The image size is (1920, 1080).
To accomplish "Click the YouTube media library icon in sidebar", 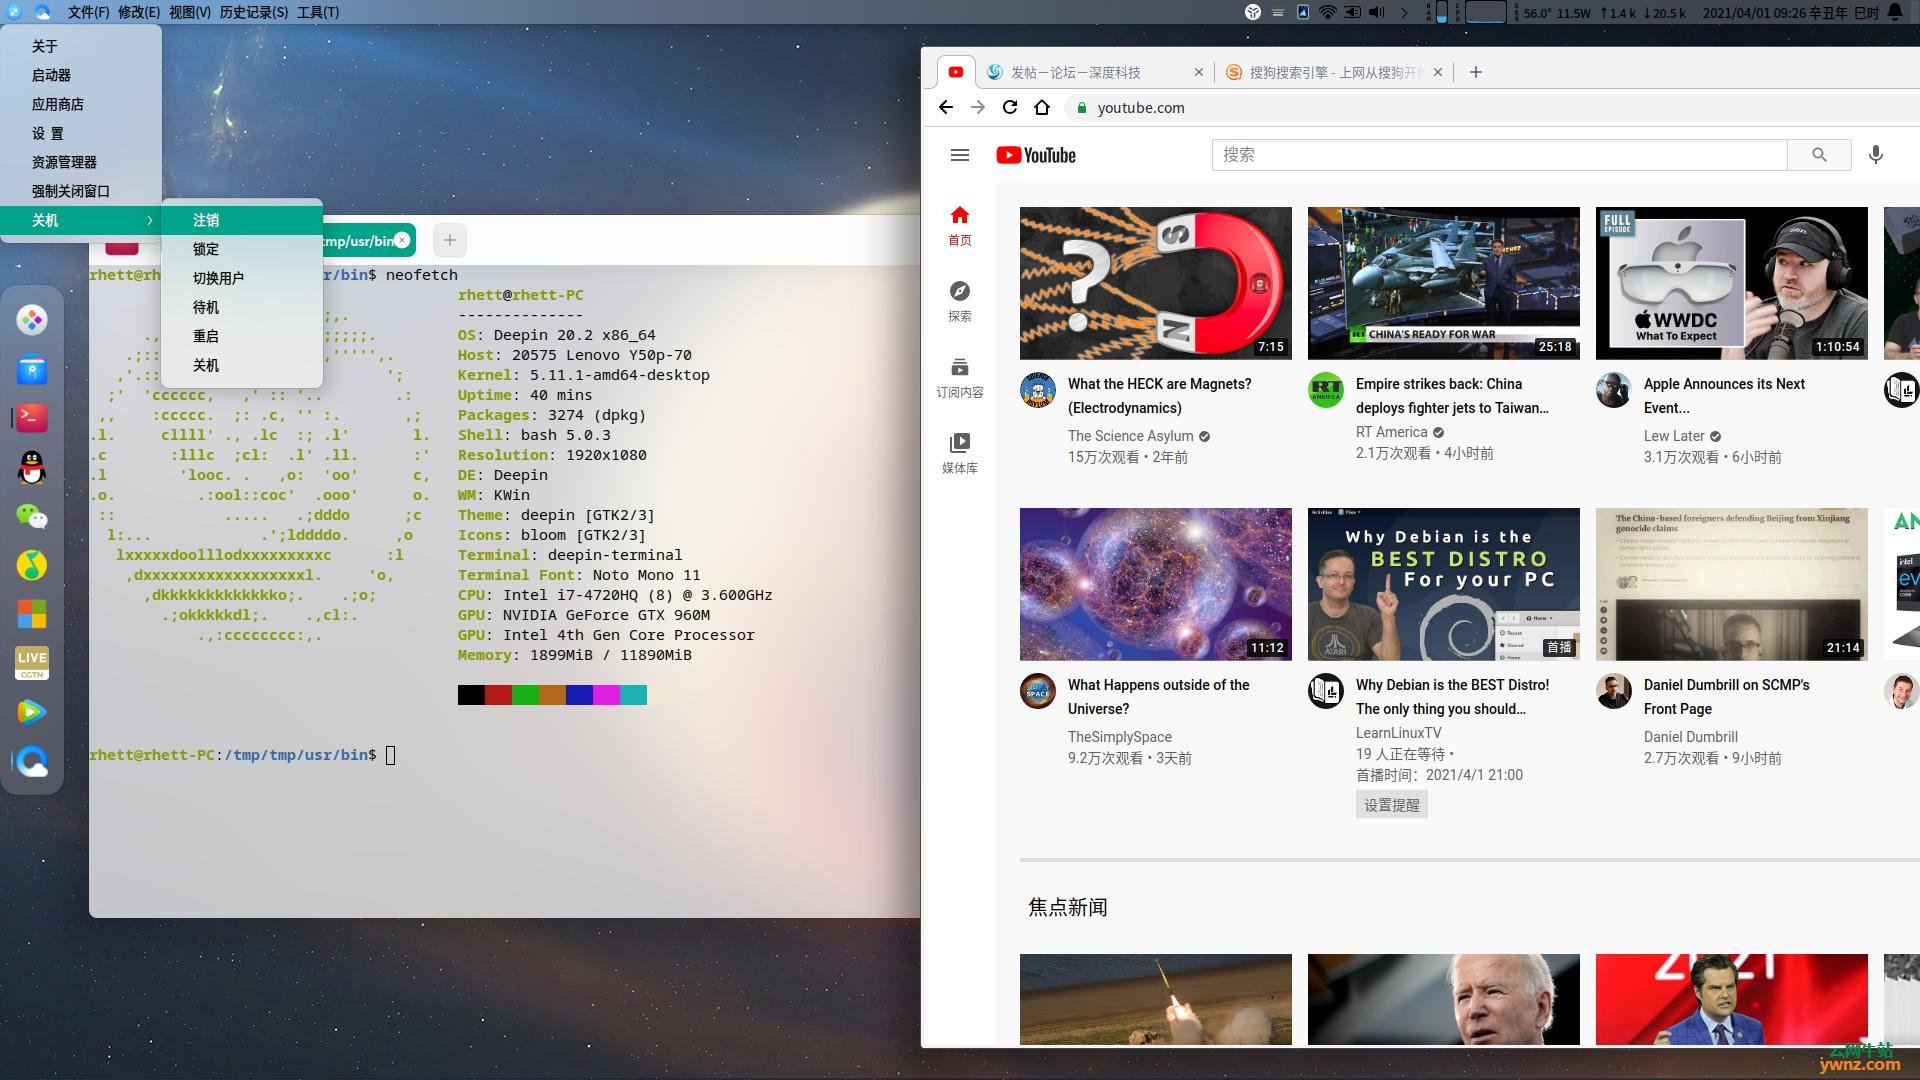I will 959,450.
